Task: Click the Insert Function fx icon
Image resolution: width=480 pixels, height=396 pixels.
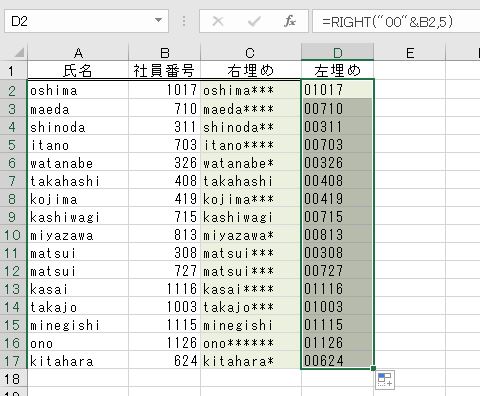Action: click(289, 21)
